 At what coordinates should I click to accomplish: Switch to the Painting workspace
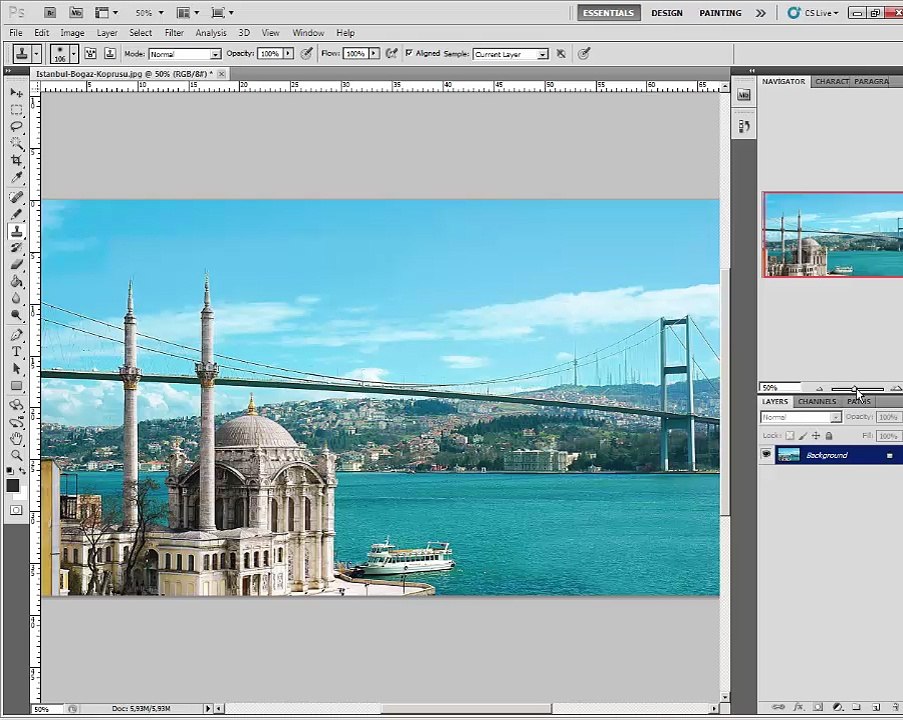pos(720,13)
